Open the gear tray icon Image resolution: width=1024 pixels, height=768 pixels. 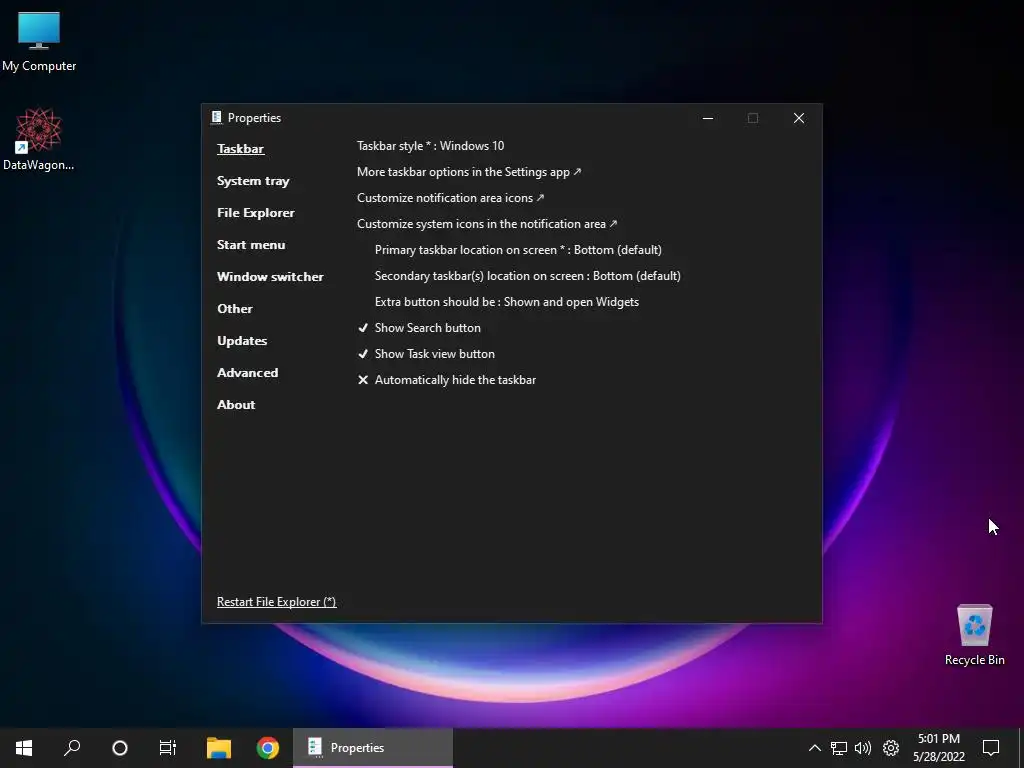(x=891, y=748)
